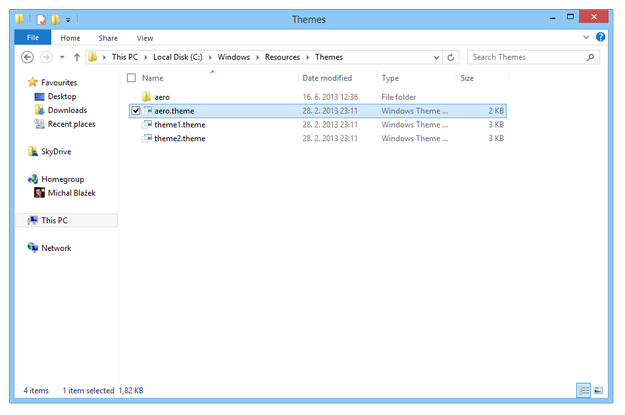Screen dimensions: 625x415
Task: Open Downloads in the navigation pane
Action: (67, 110)
